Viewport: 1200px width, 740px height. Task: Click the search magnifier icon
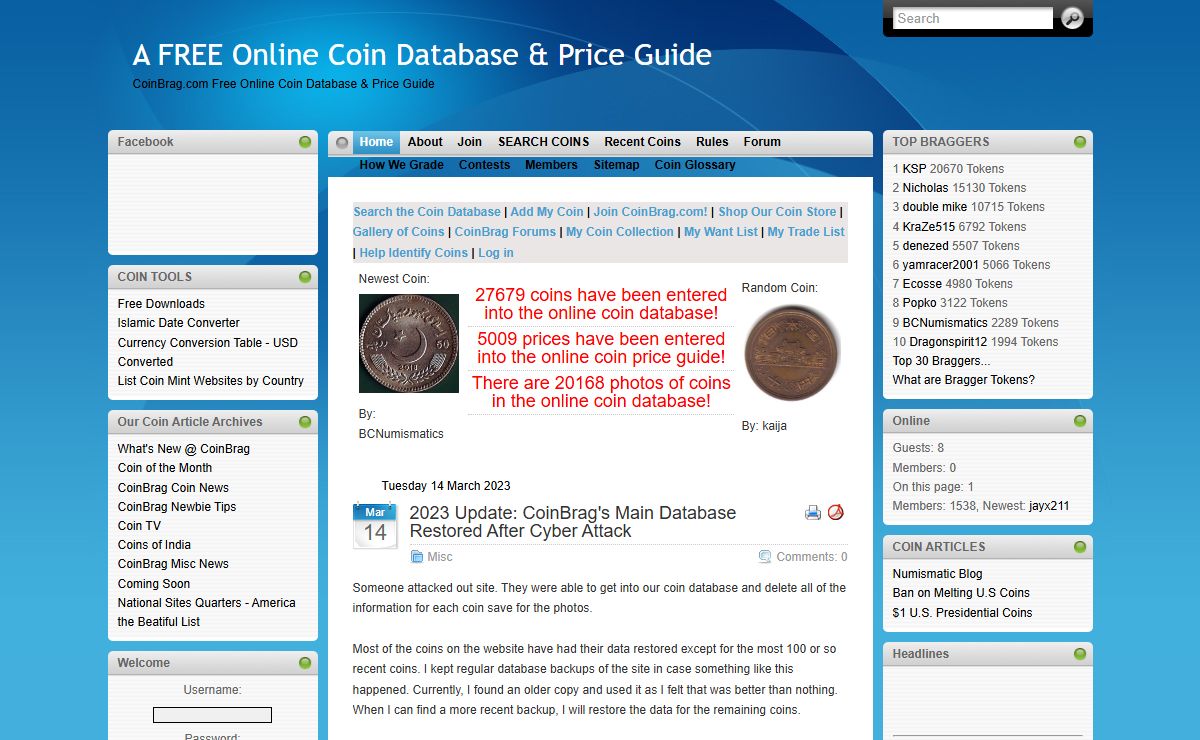pyautogui.click(x=1072, y=18)
